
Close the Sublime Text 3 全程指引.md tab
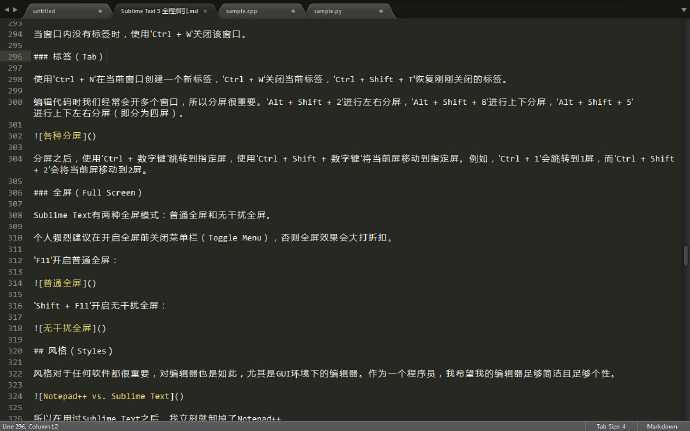pos(205,11)
